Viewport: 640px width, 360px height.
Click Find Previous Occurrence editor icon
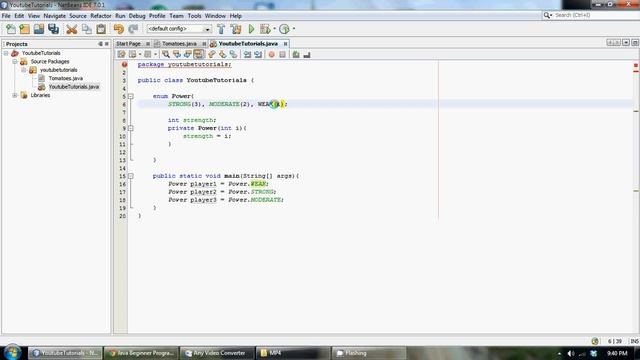point(177,54)
